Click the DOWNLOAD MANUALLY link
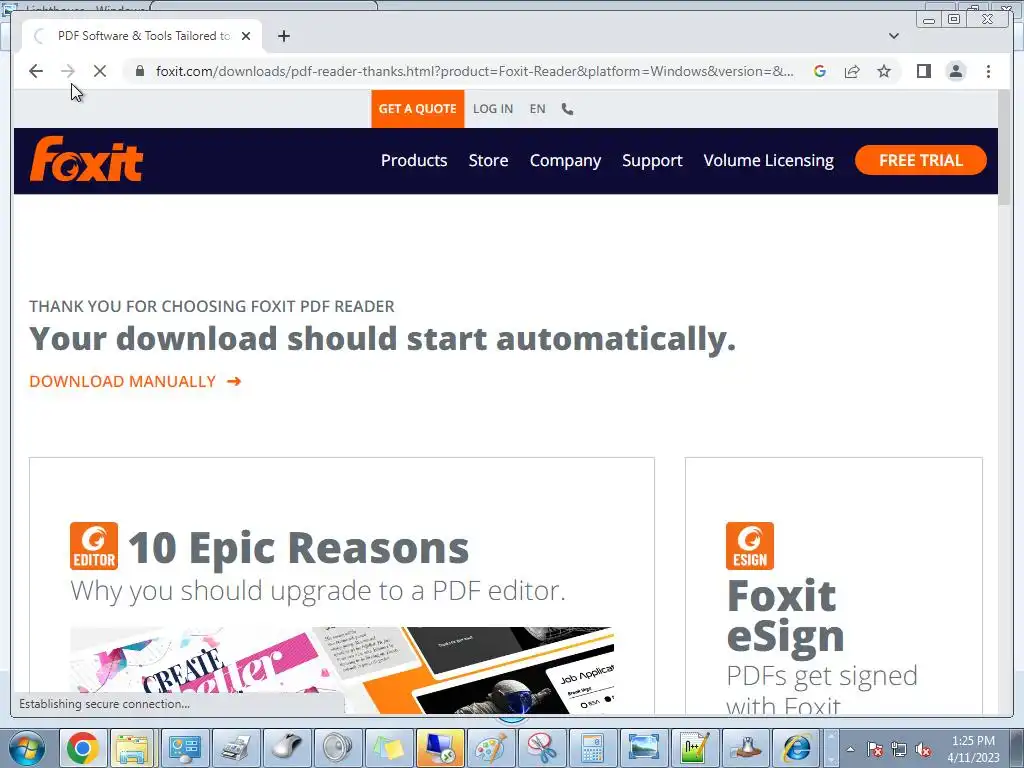This screenshot has width=1024, height=768. [135, 381]
